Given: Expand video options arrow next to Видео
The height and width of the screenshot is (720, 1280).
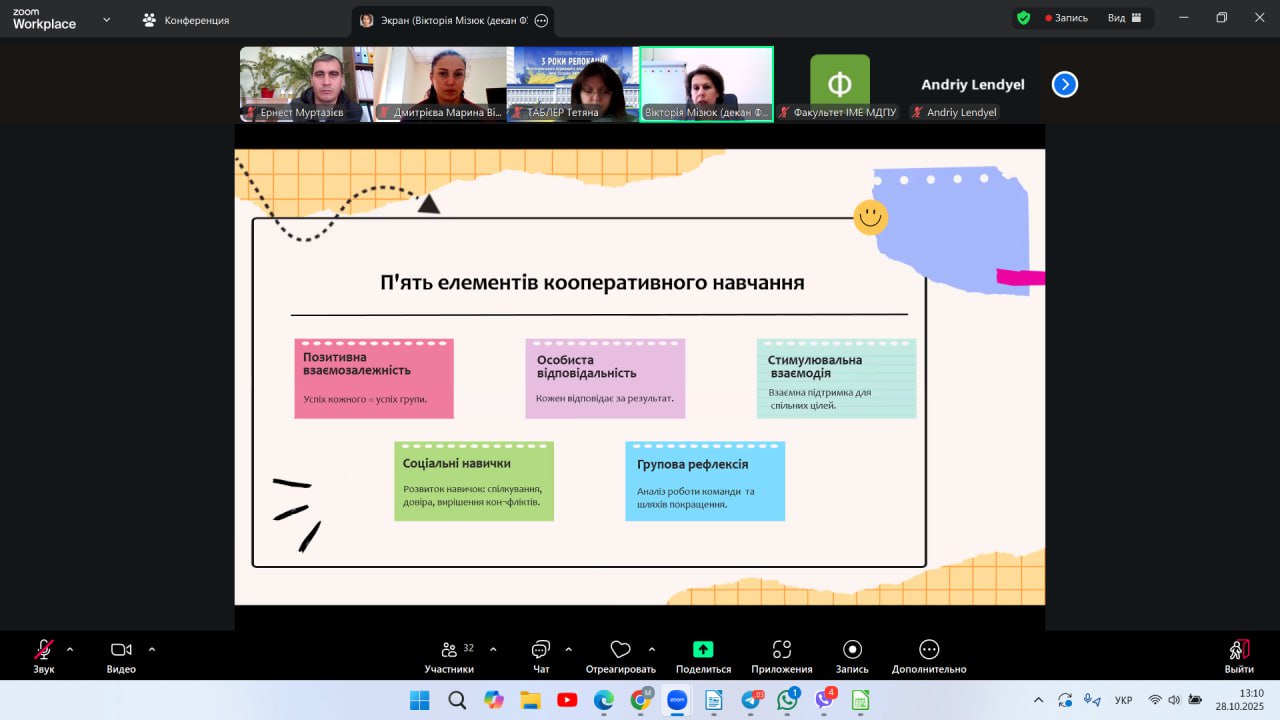Looking at the screenshot, I should tap(152, 649).
